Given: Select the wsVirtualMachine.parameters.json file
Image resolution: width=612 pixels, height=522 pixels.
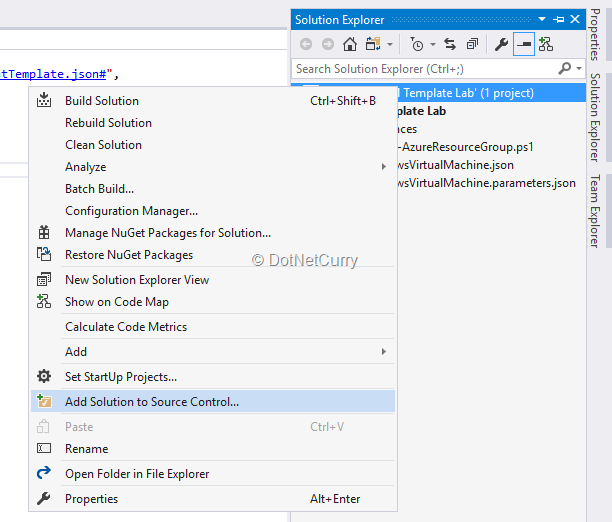Looking at the screenshot, I should 486,183.
